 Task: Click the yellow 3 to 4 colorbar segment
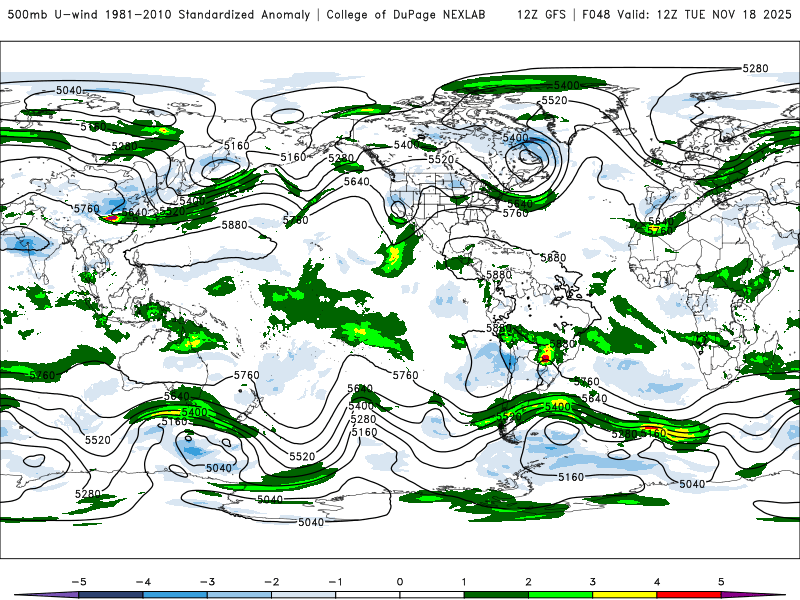point(624,595)
